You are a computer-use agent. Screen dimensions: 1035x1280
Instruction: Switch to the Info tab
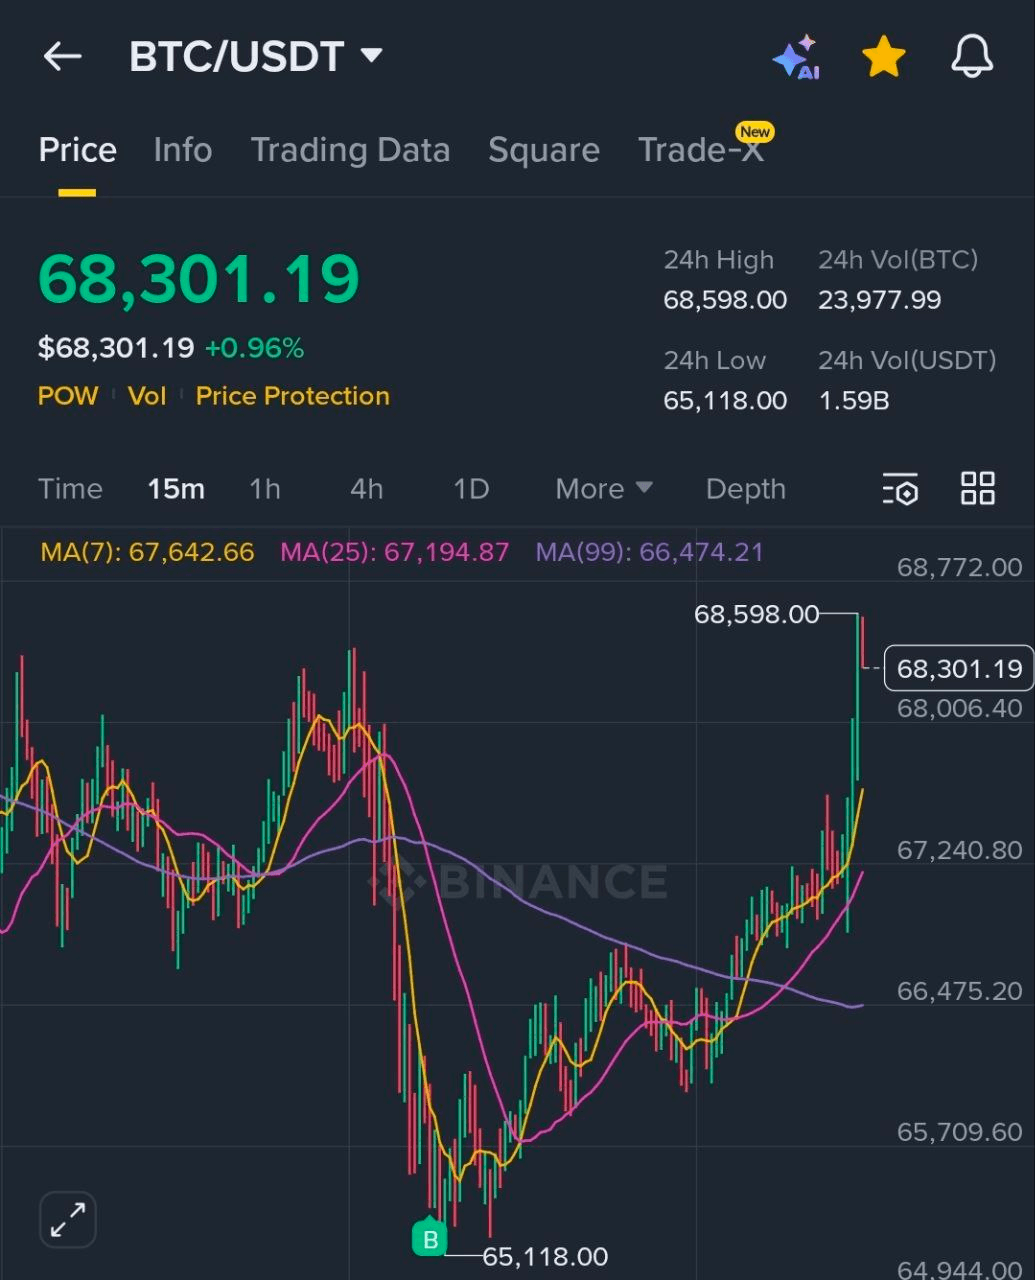pos(182,150)
